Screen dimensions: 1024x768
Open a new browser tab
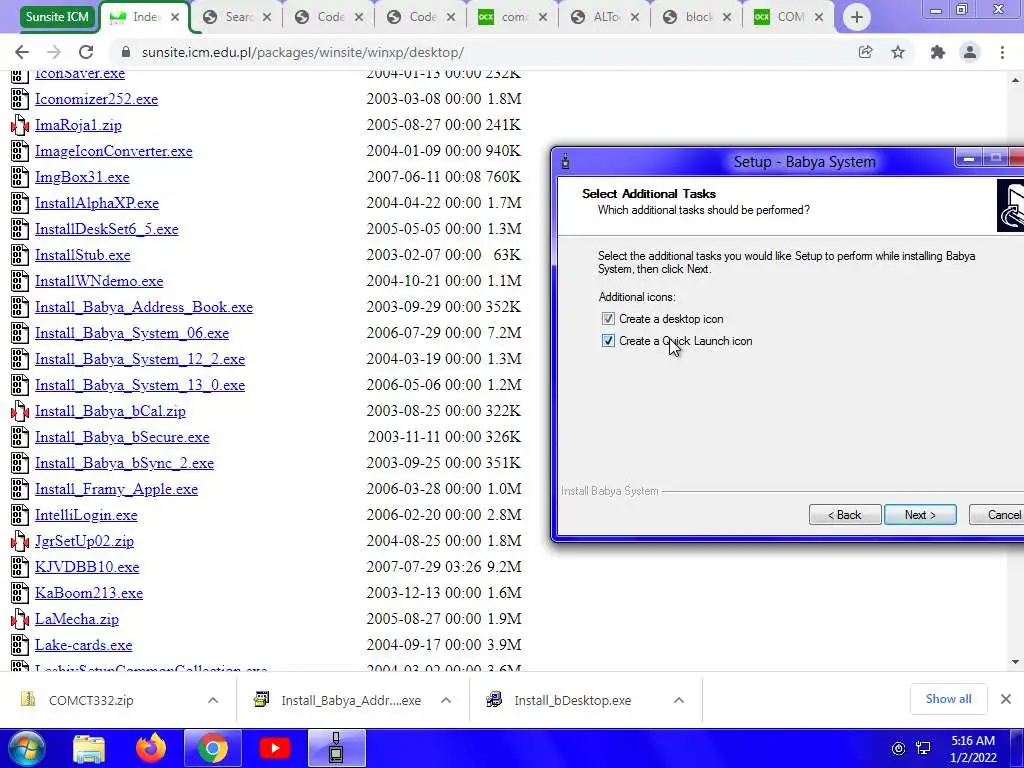point(856,17)
